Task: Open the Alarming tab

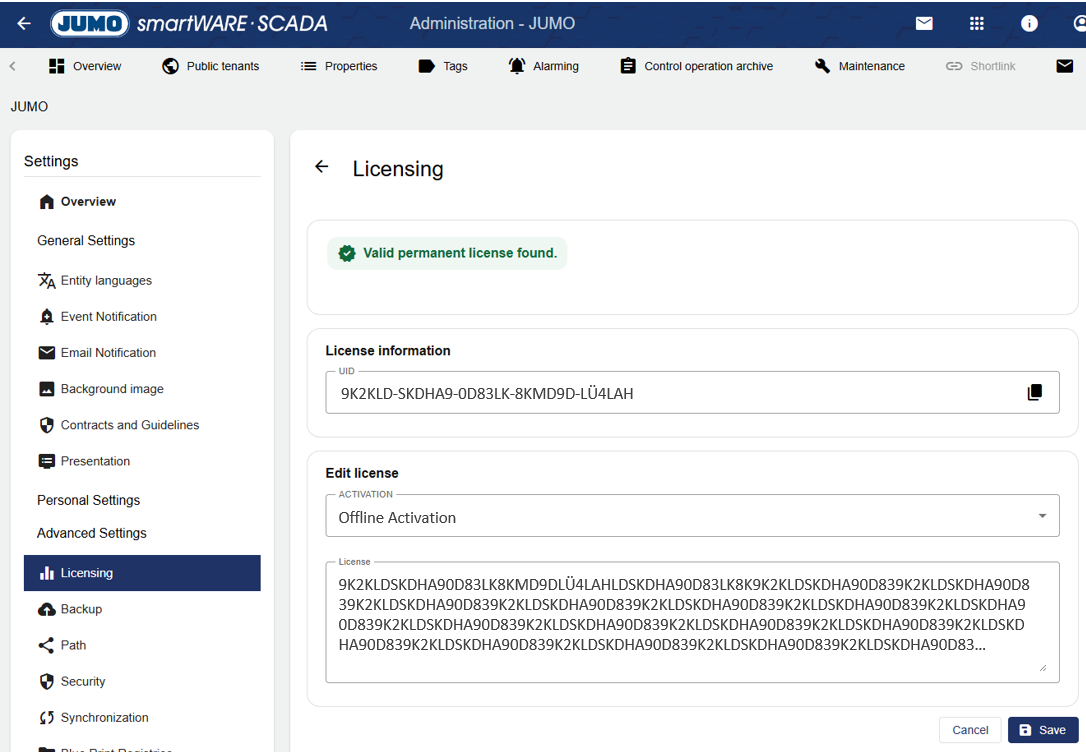Action: tap(544, 66)
